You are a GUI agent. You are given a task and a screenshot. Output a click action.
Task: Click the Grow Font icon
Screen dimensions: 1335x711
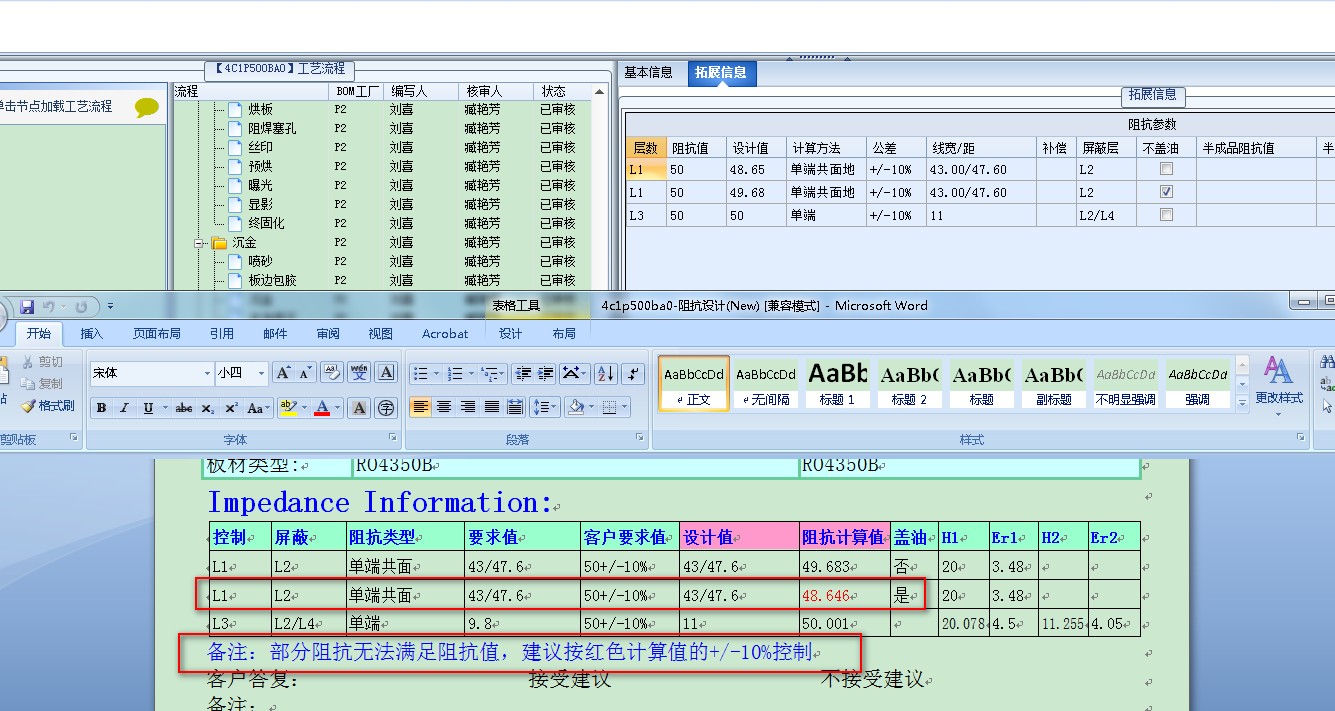coord(283,373)
